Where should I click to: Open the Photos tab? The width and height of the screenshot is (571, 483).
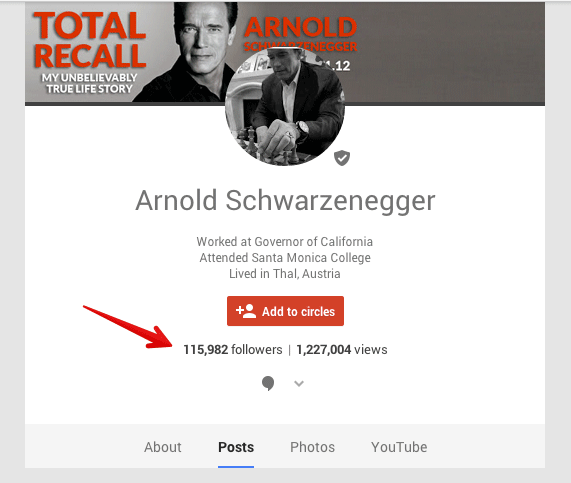[x=312, y=447]
